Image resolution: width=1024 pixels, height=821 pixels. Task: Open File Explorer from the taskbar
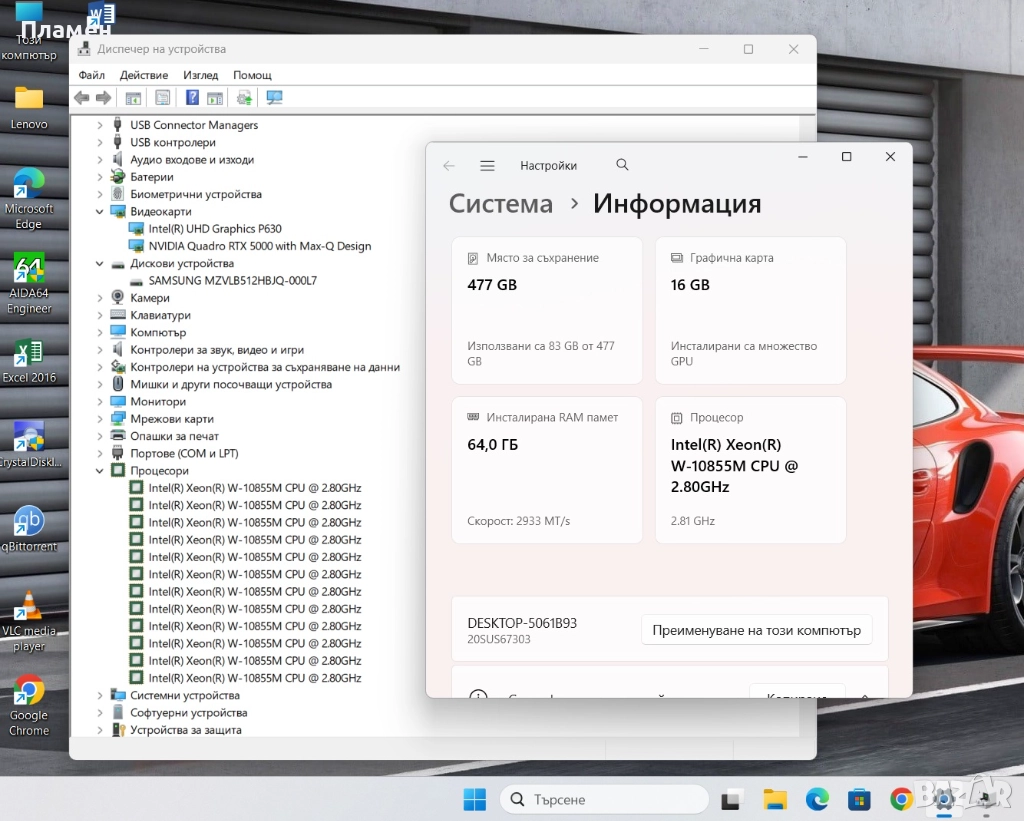pos(775,799)
